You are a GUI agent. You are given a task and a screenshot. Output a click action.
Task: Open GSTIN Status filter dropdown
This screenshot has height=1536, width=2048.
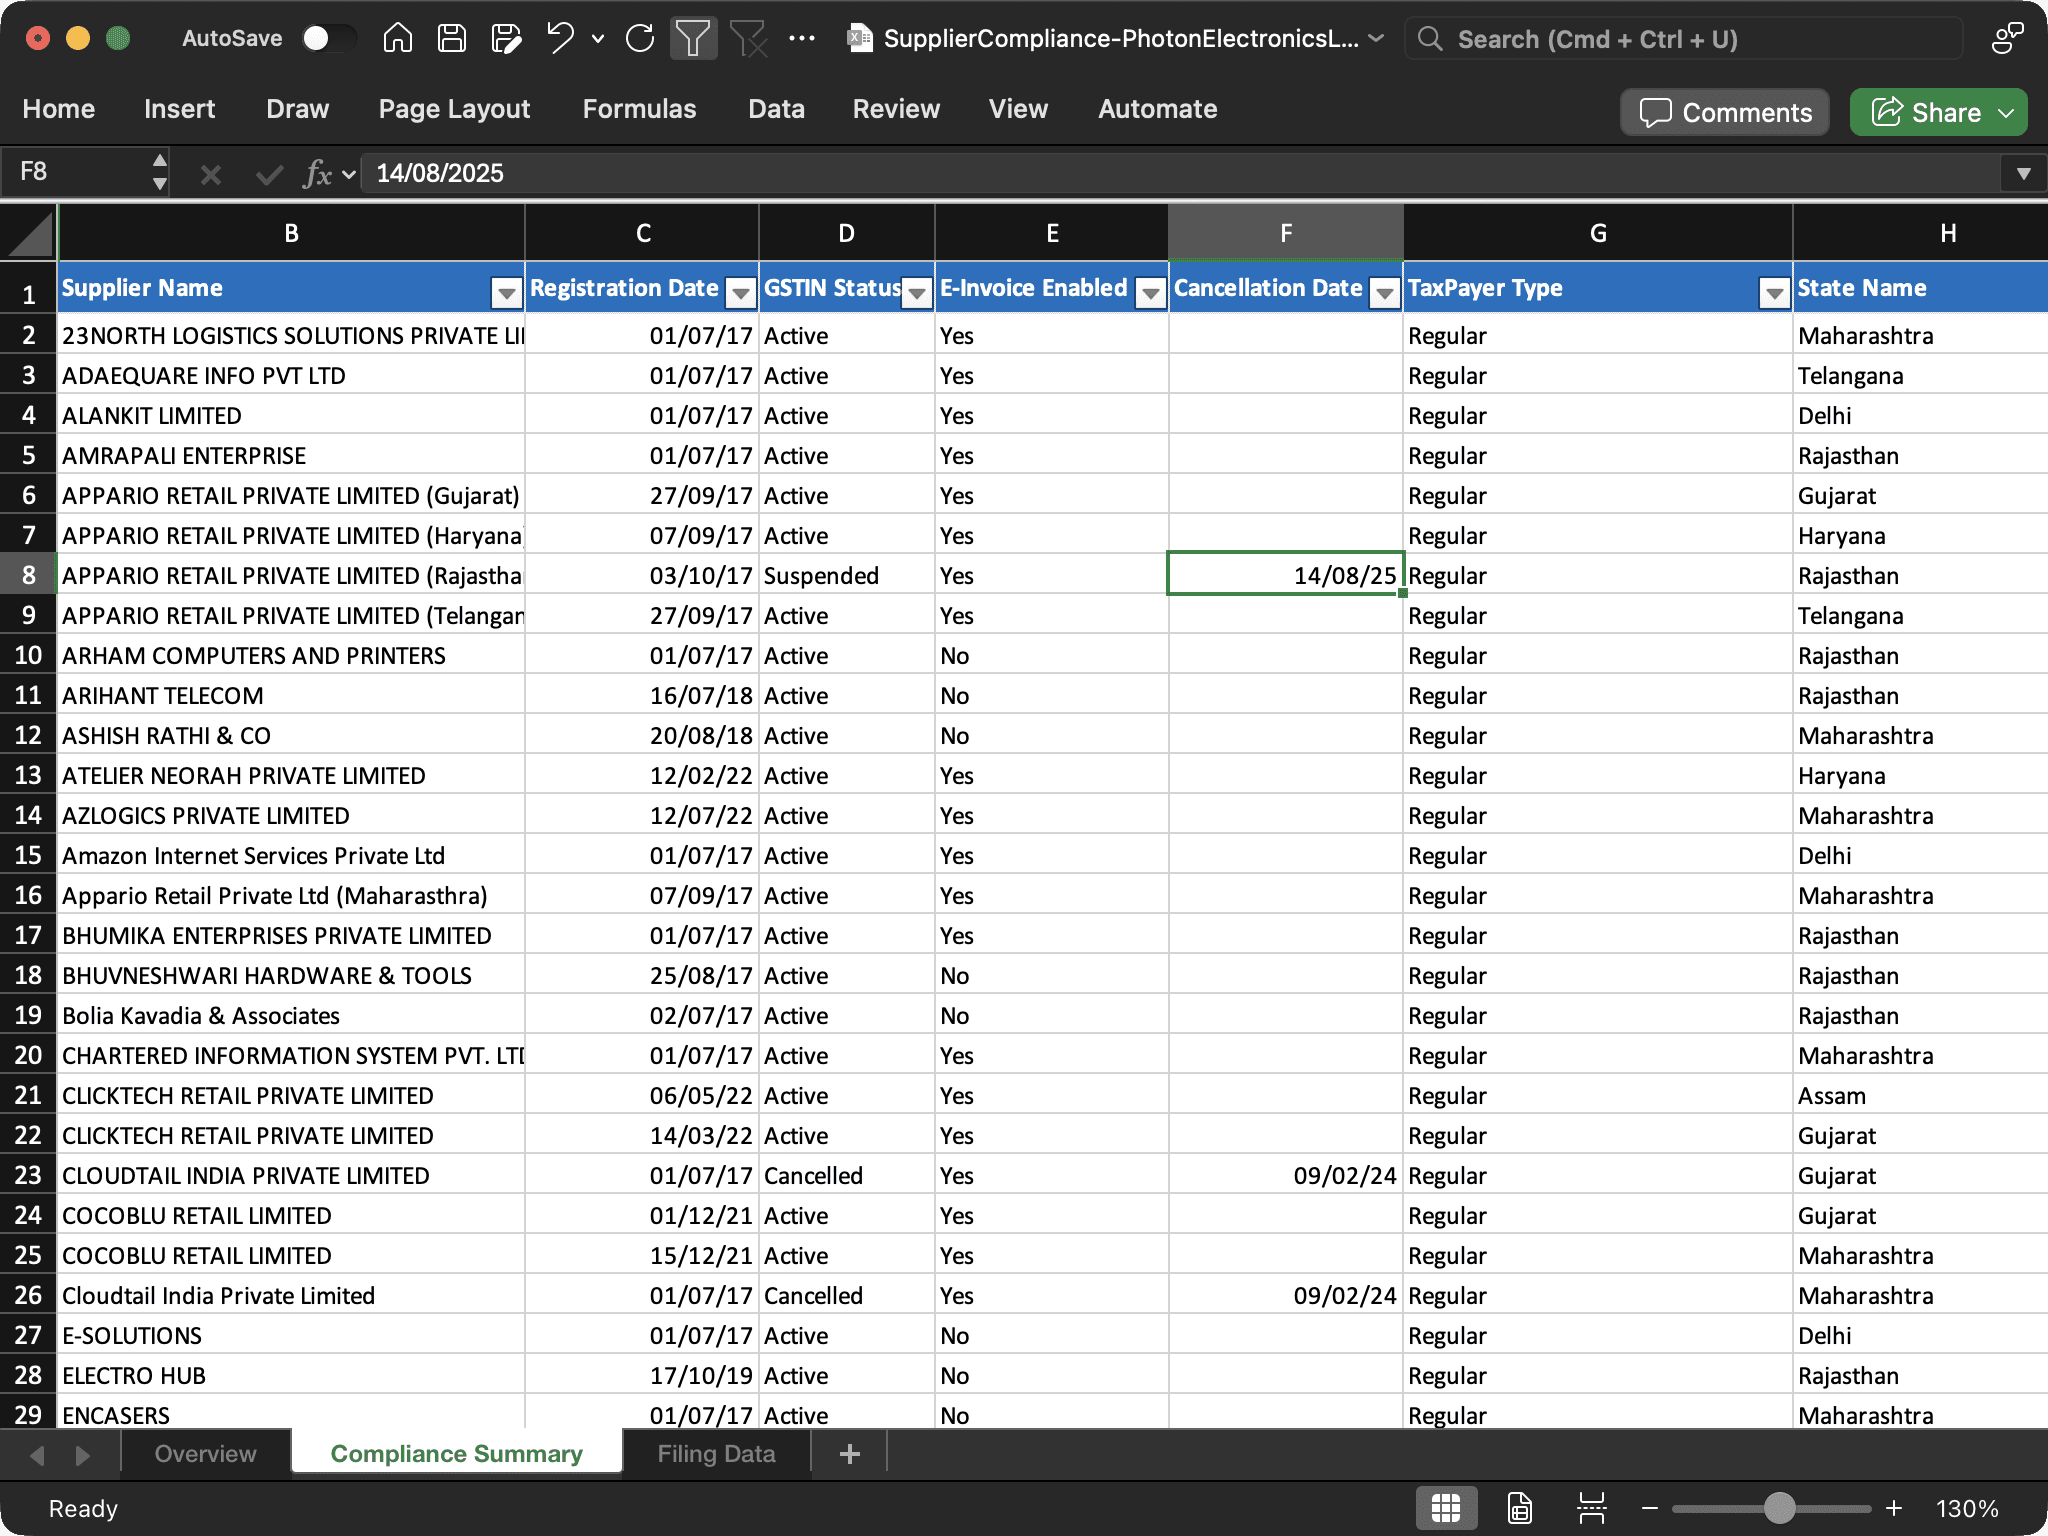(x=916, y=293)
